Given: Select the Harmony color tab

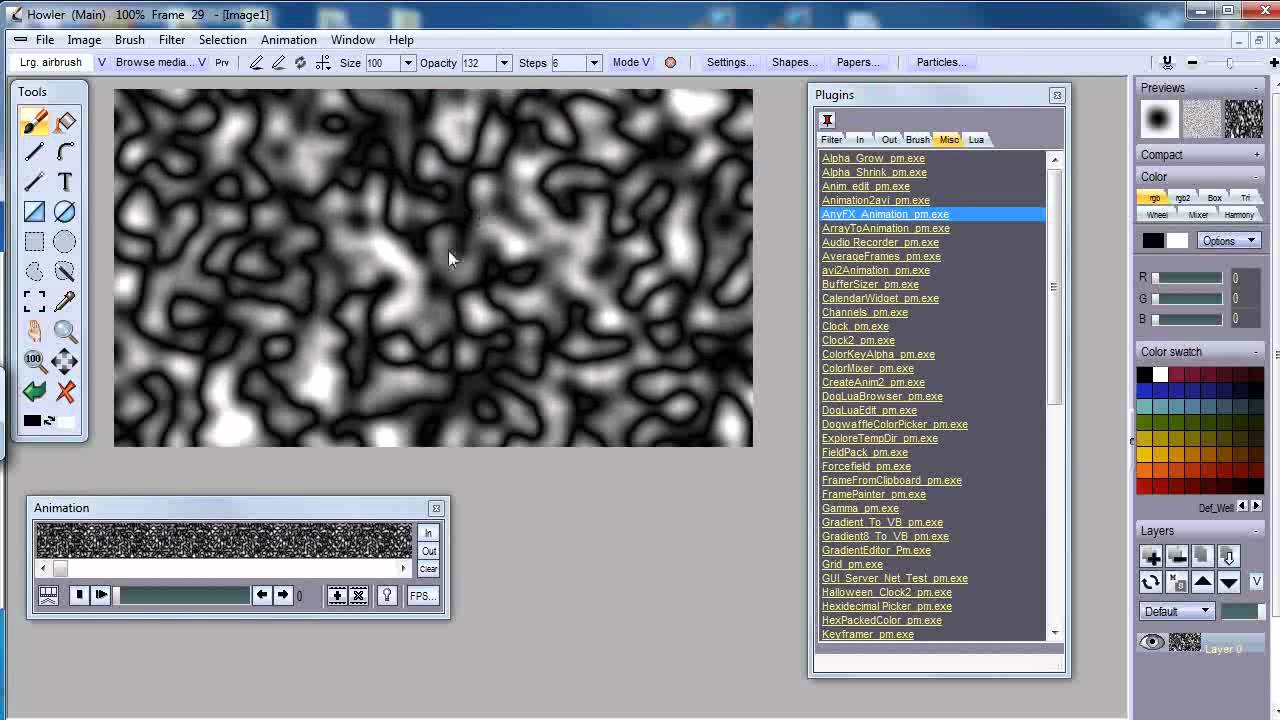Looking at the screenshot, I should point(1239,215).
